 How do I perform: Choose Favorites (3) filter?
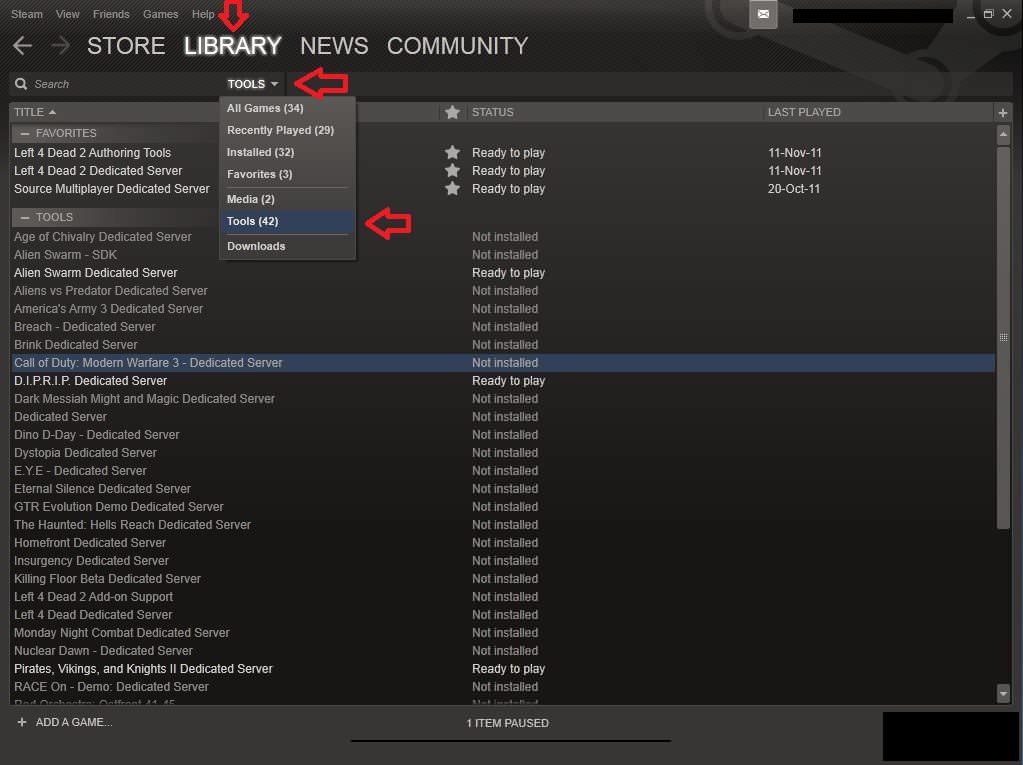pos(288,175)
